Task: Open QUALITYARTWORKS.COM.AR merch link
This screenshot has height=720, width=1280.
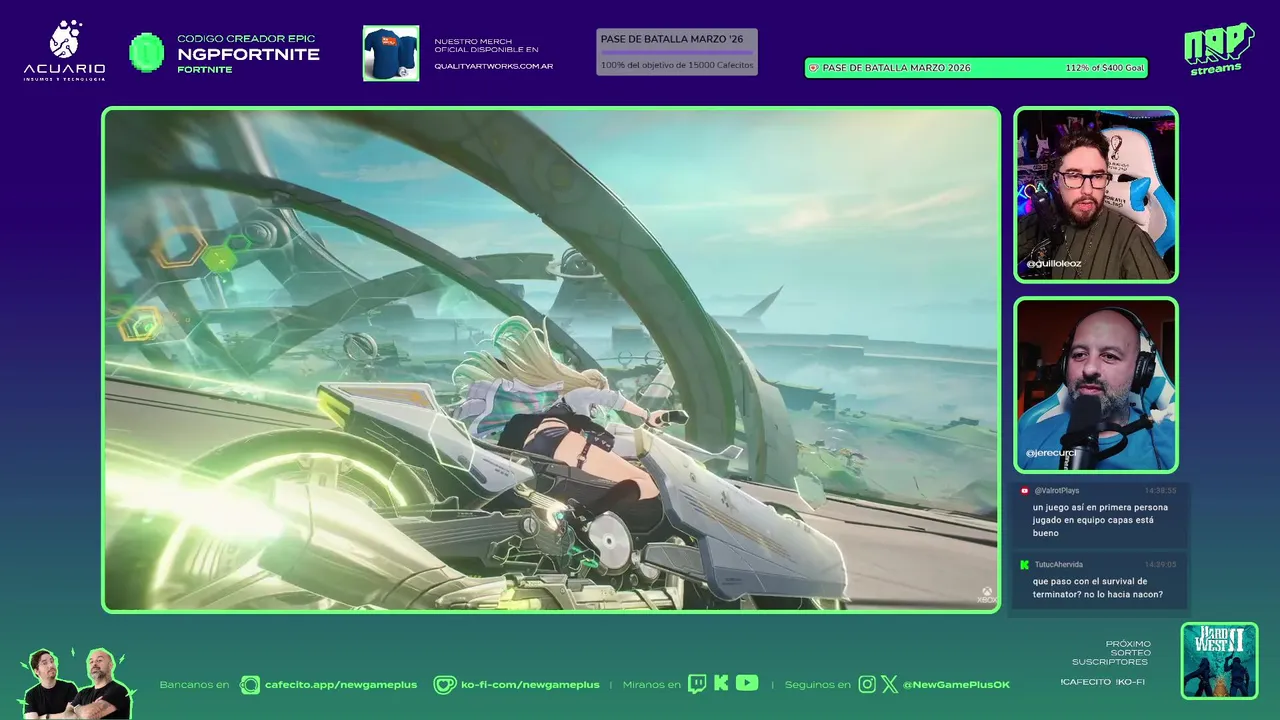Action: 493,66
